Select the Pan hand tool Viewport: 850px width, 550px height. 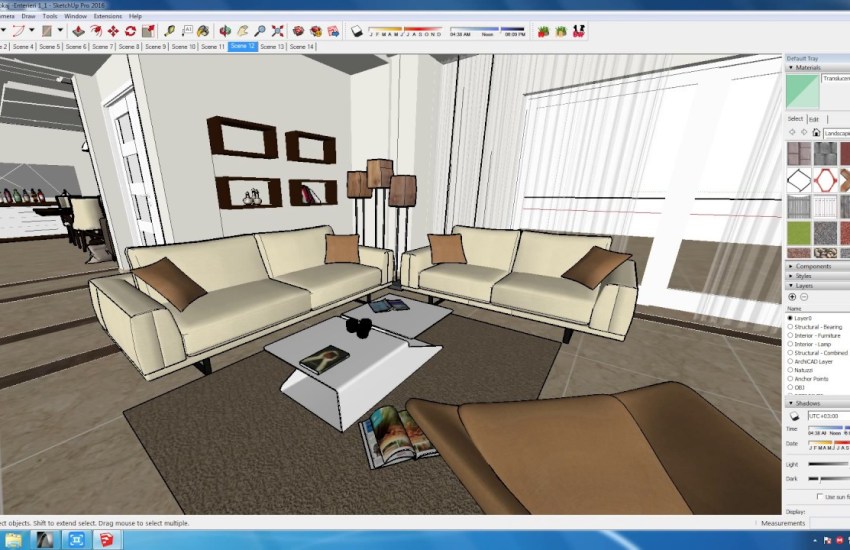click(242, 31)
